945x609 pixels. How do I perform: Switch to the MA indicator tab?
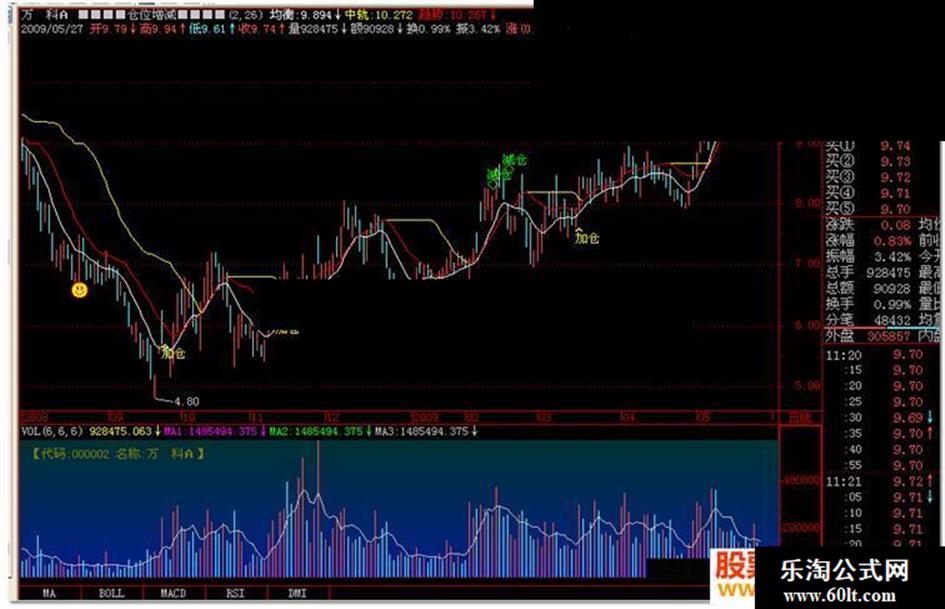click(49, 593)
